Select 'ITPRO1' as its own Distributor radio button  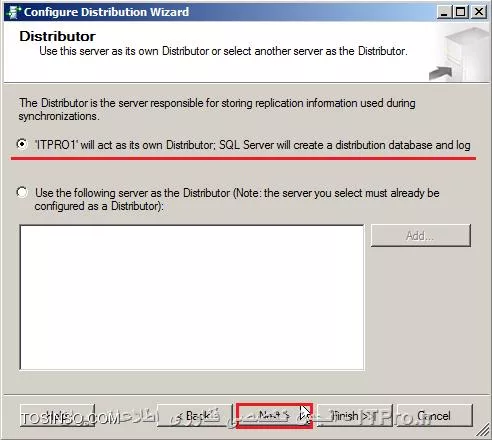coord(22,145)
